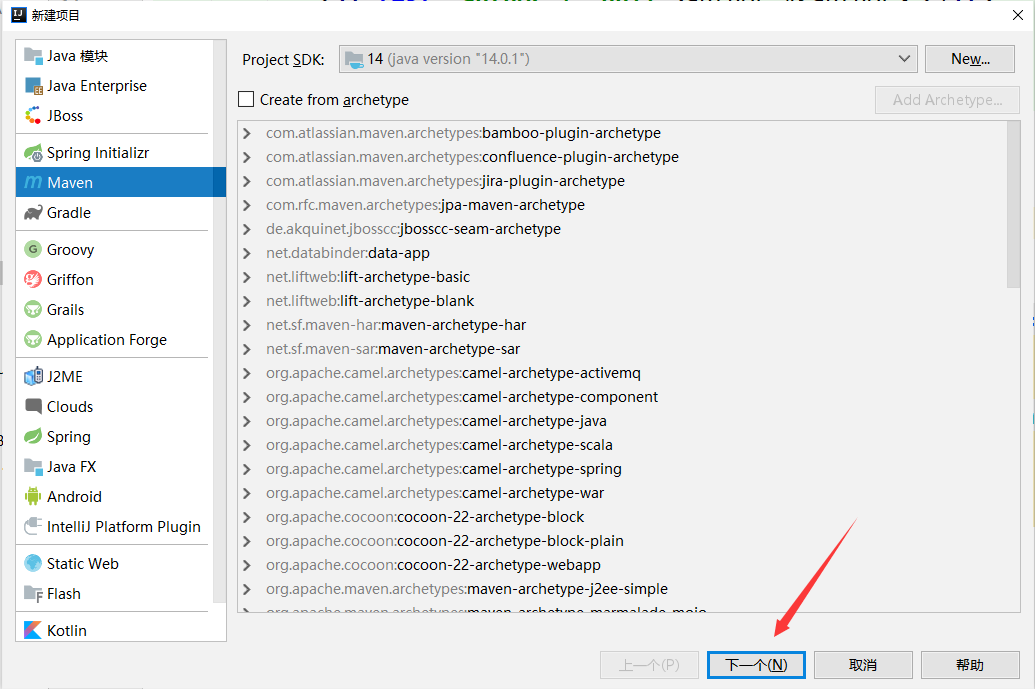Expand jbosscc-seam-archetype entry
The width and height of the screenshot is (1035, 689).
click(247, 229)
